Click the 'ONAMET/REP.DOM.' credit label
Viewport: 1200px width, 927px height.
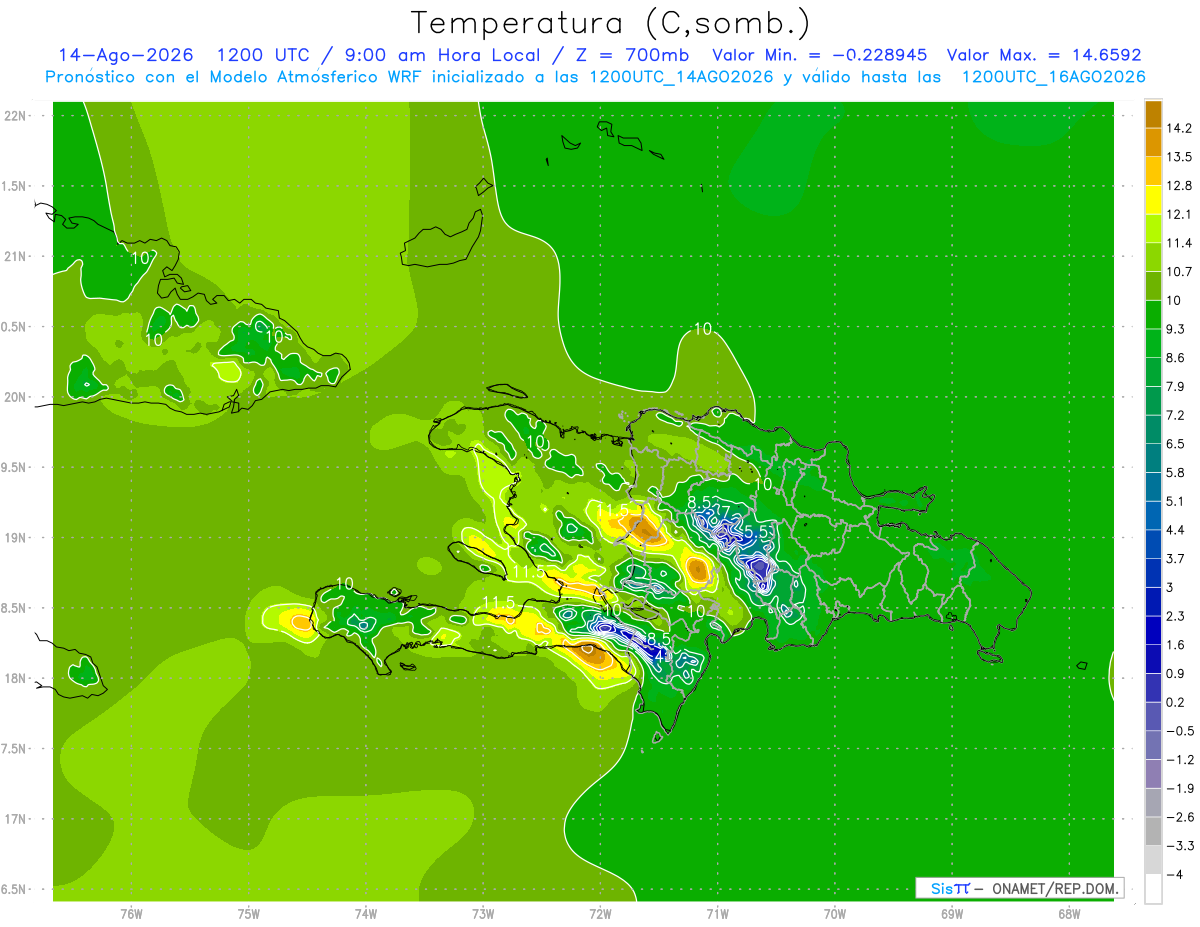(1056, 888)
